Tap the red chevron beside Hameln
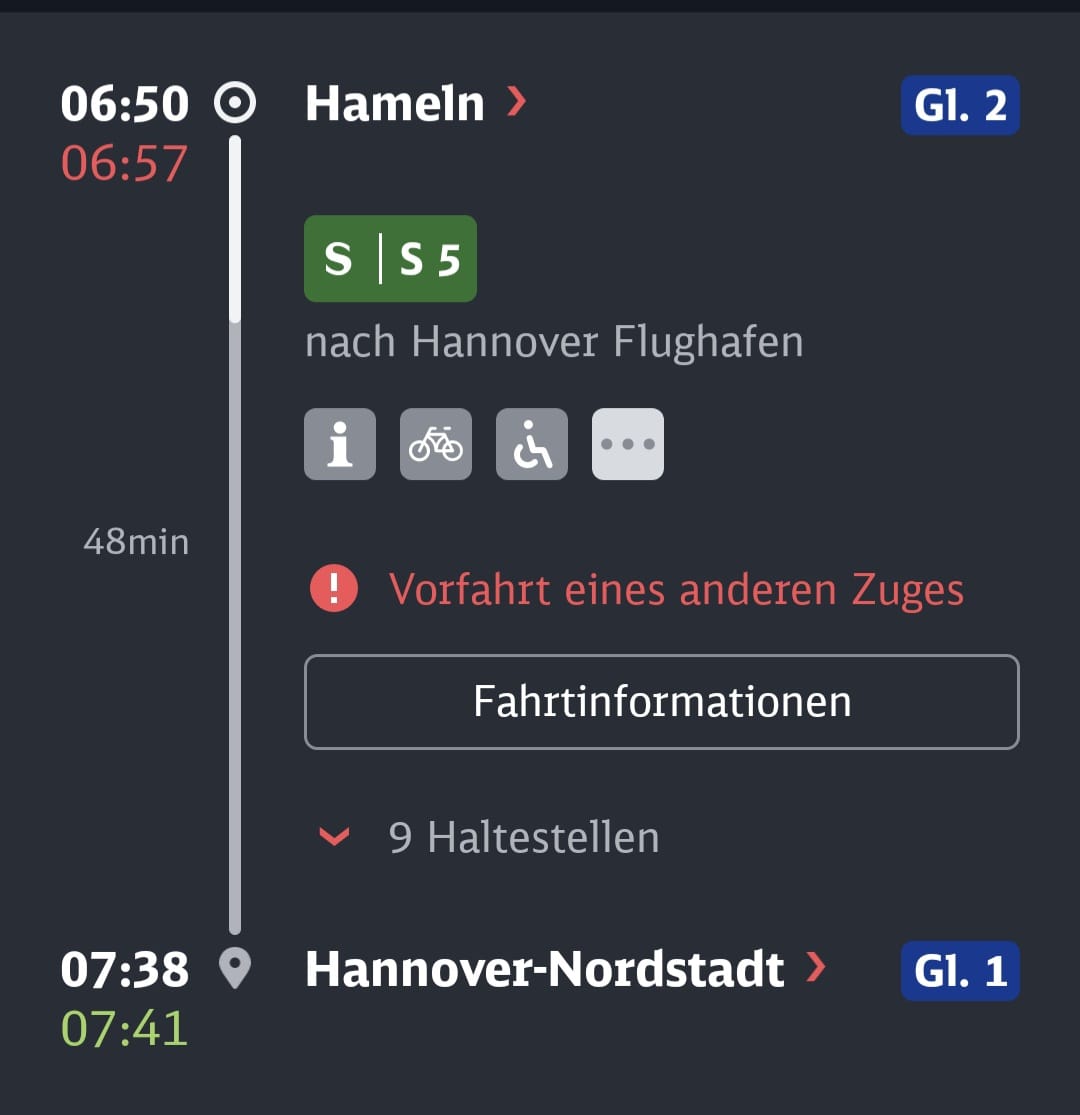Screen dimensions: 1080x1115 pos(516,102)
